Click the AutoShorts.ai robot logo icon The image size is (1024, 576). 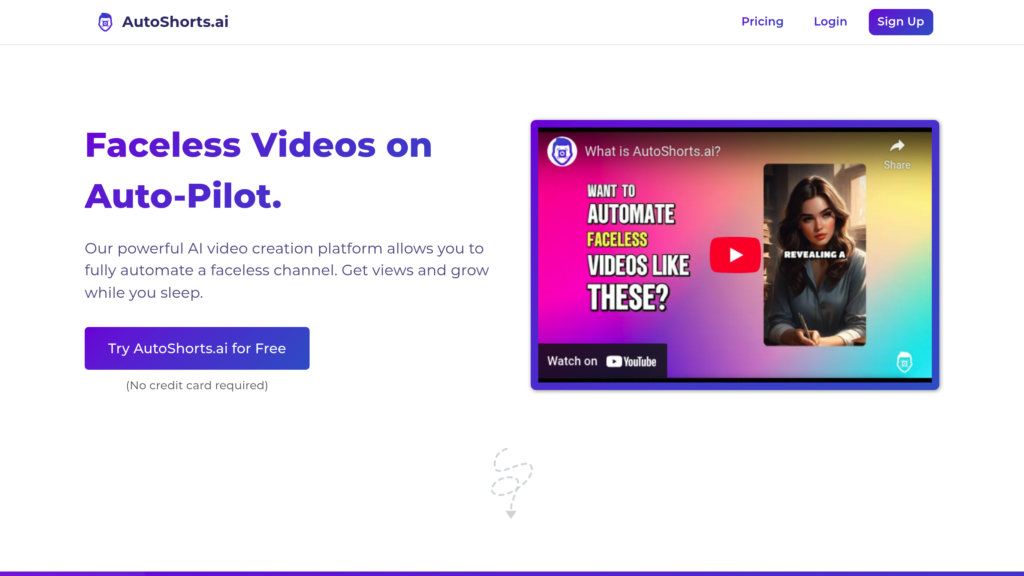click(105, 22)
